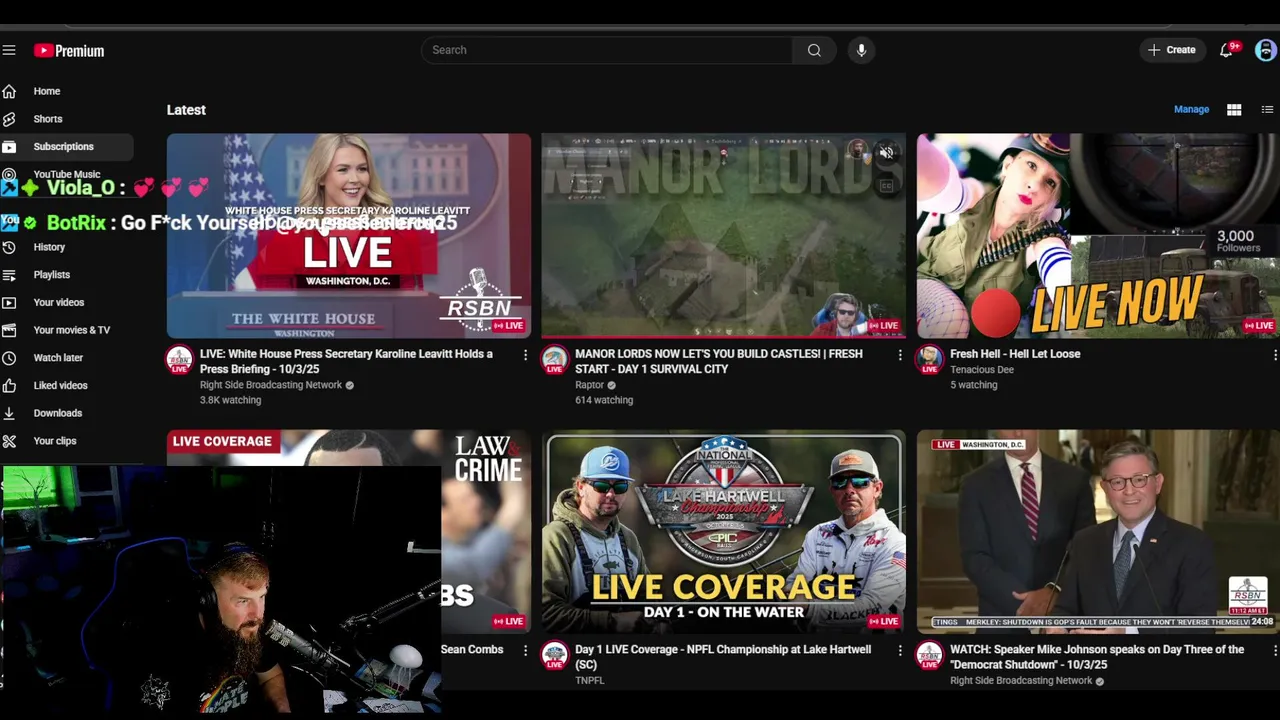1280x720 pixels.
Task: Select Subscriptions in sidebar
Action: click(x=64, y=147)
